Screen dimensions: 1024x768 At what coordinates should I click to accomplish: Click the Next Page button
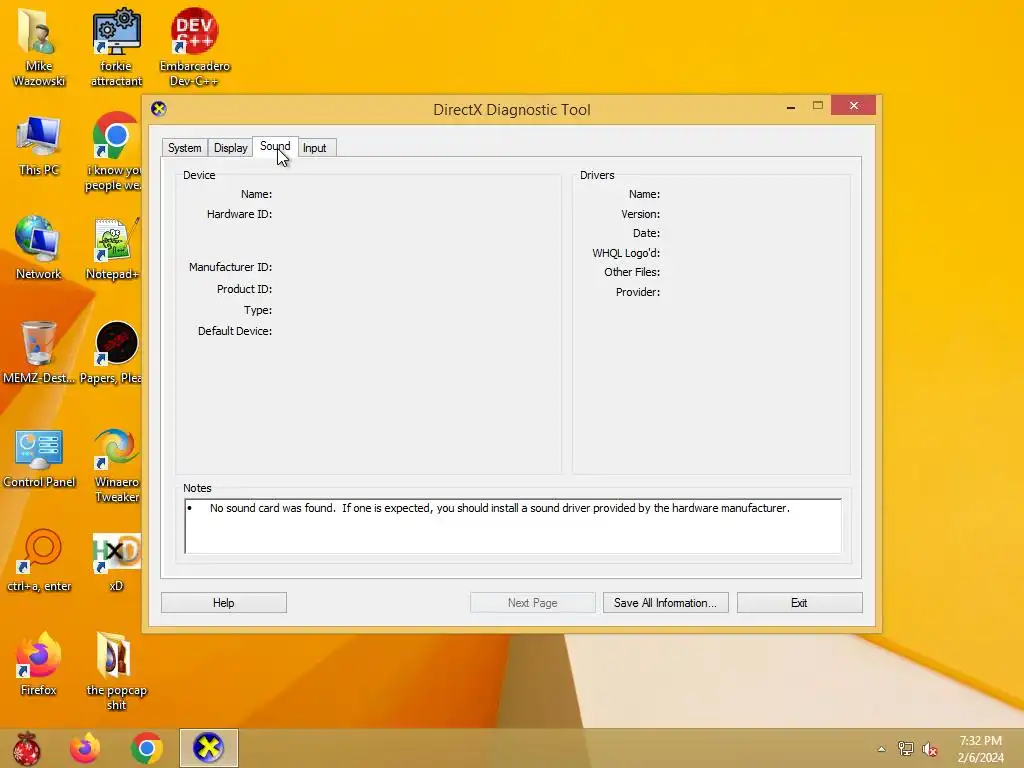coord(532,603)
